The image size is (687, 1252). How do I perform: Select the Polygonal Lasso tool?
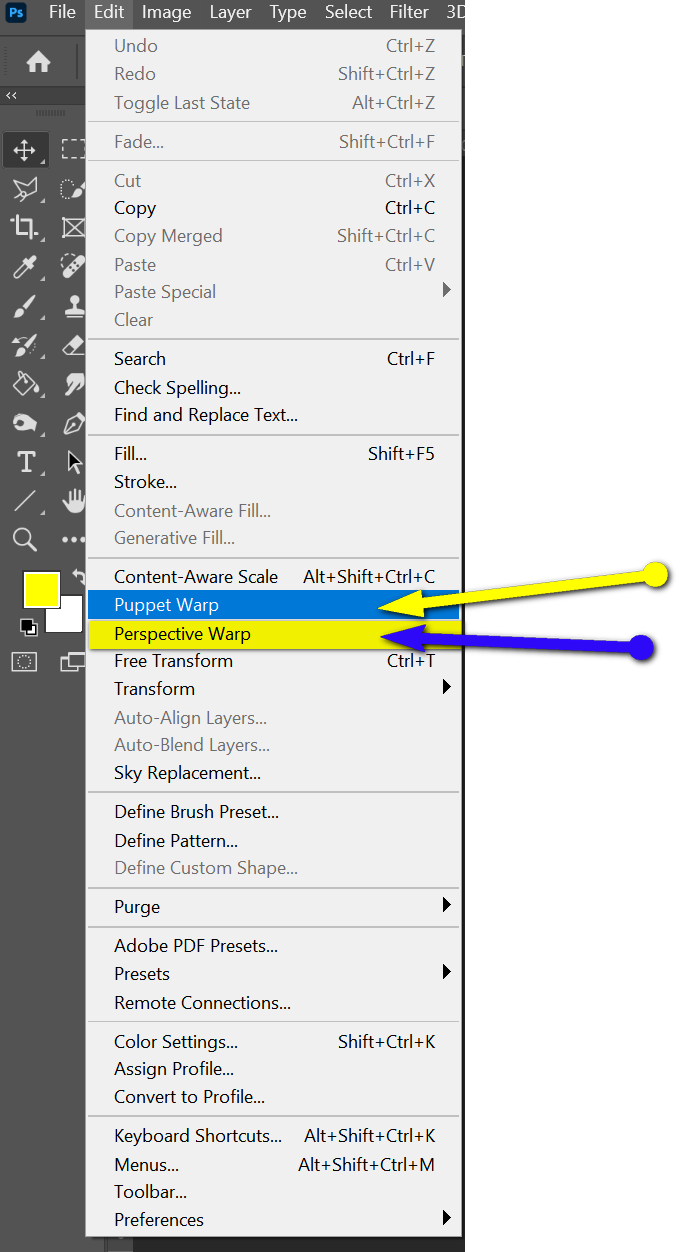pyautogui.click(x=24, y=189)
